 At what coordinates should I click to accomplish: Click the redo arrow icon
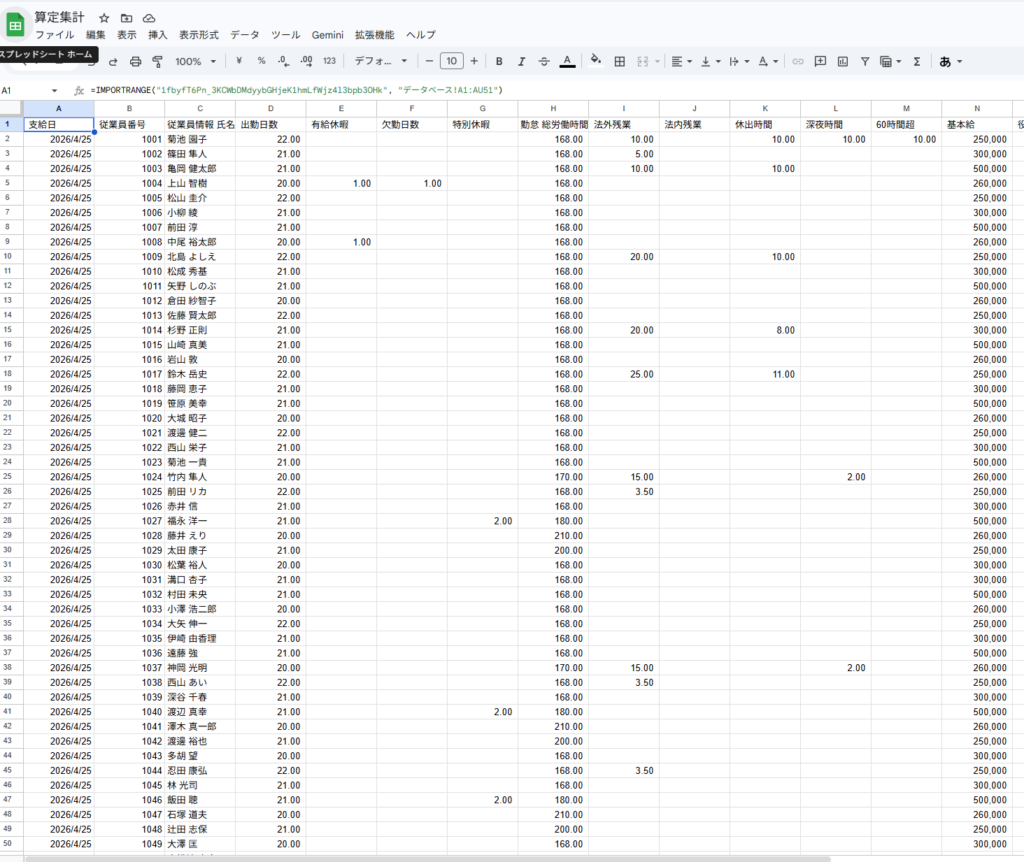tap(113, 61)
